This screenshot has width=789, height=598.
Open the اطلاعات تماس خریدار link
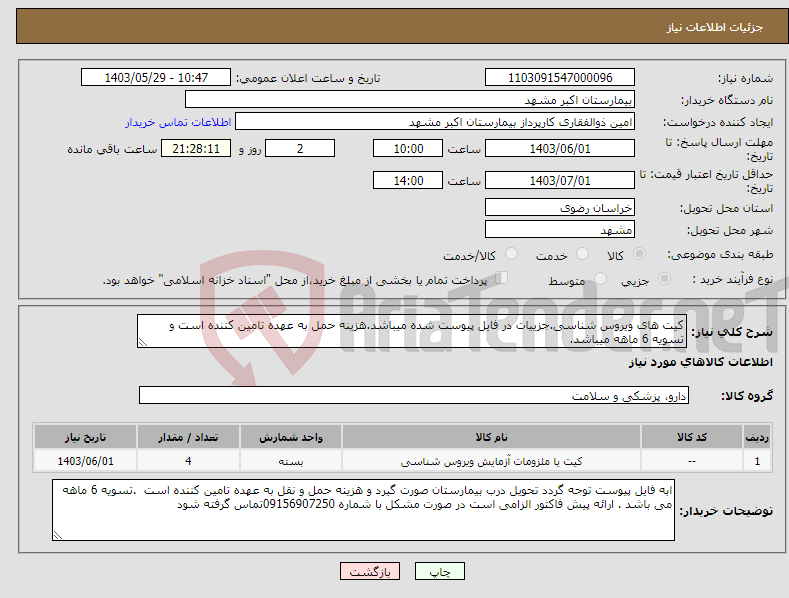tap(178, 122)
